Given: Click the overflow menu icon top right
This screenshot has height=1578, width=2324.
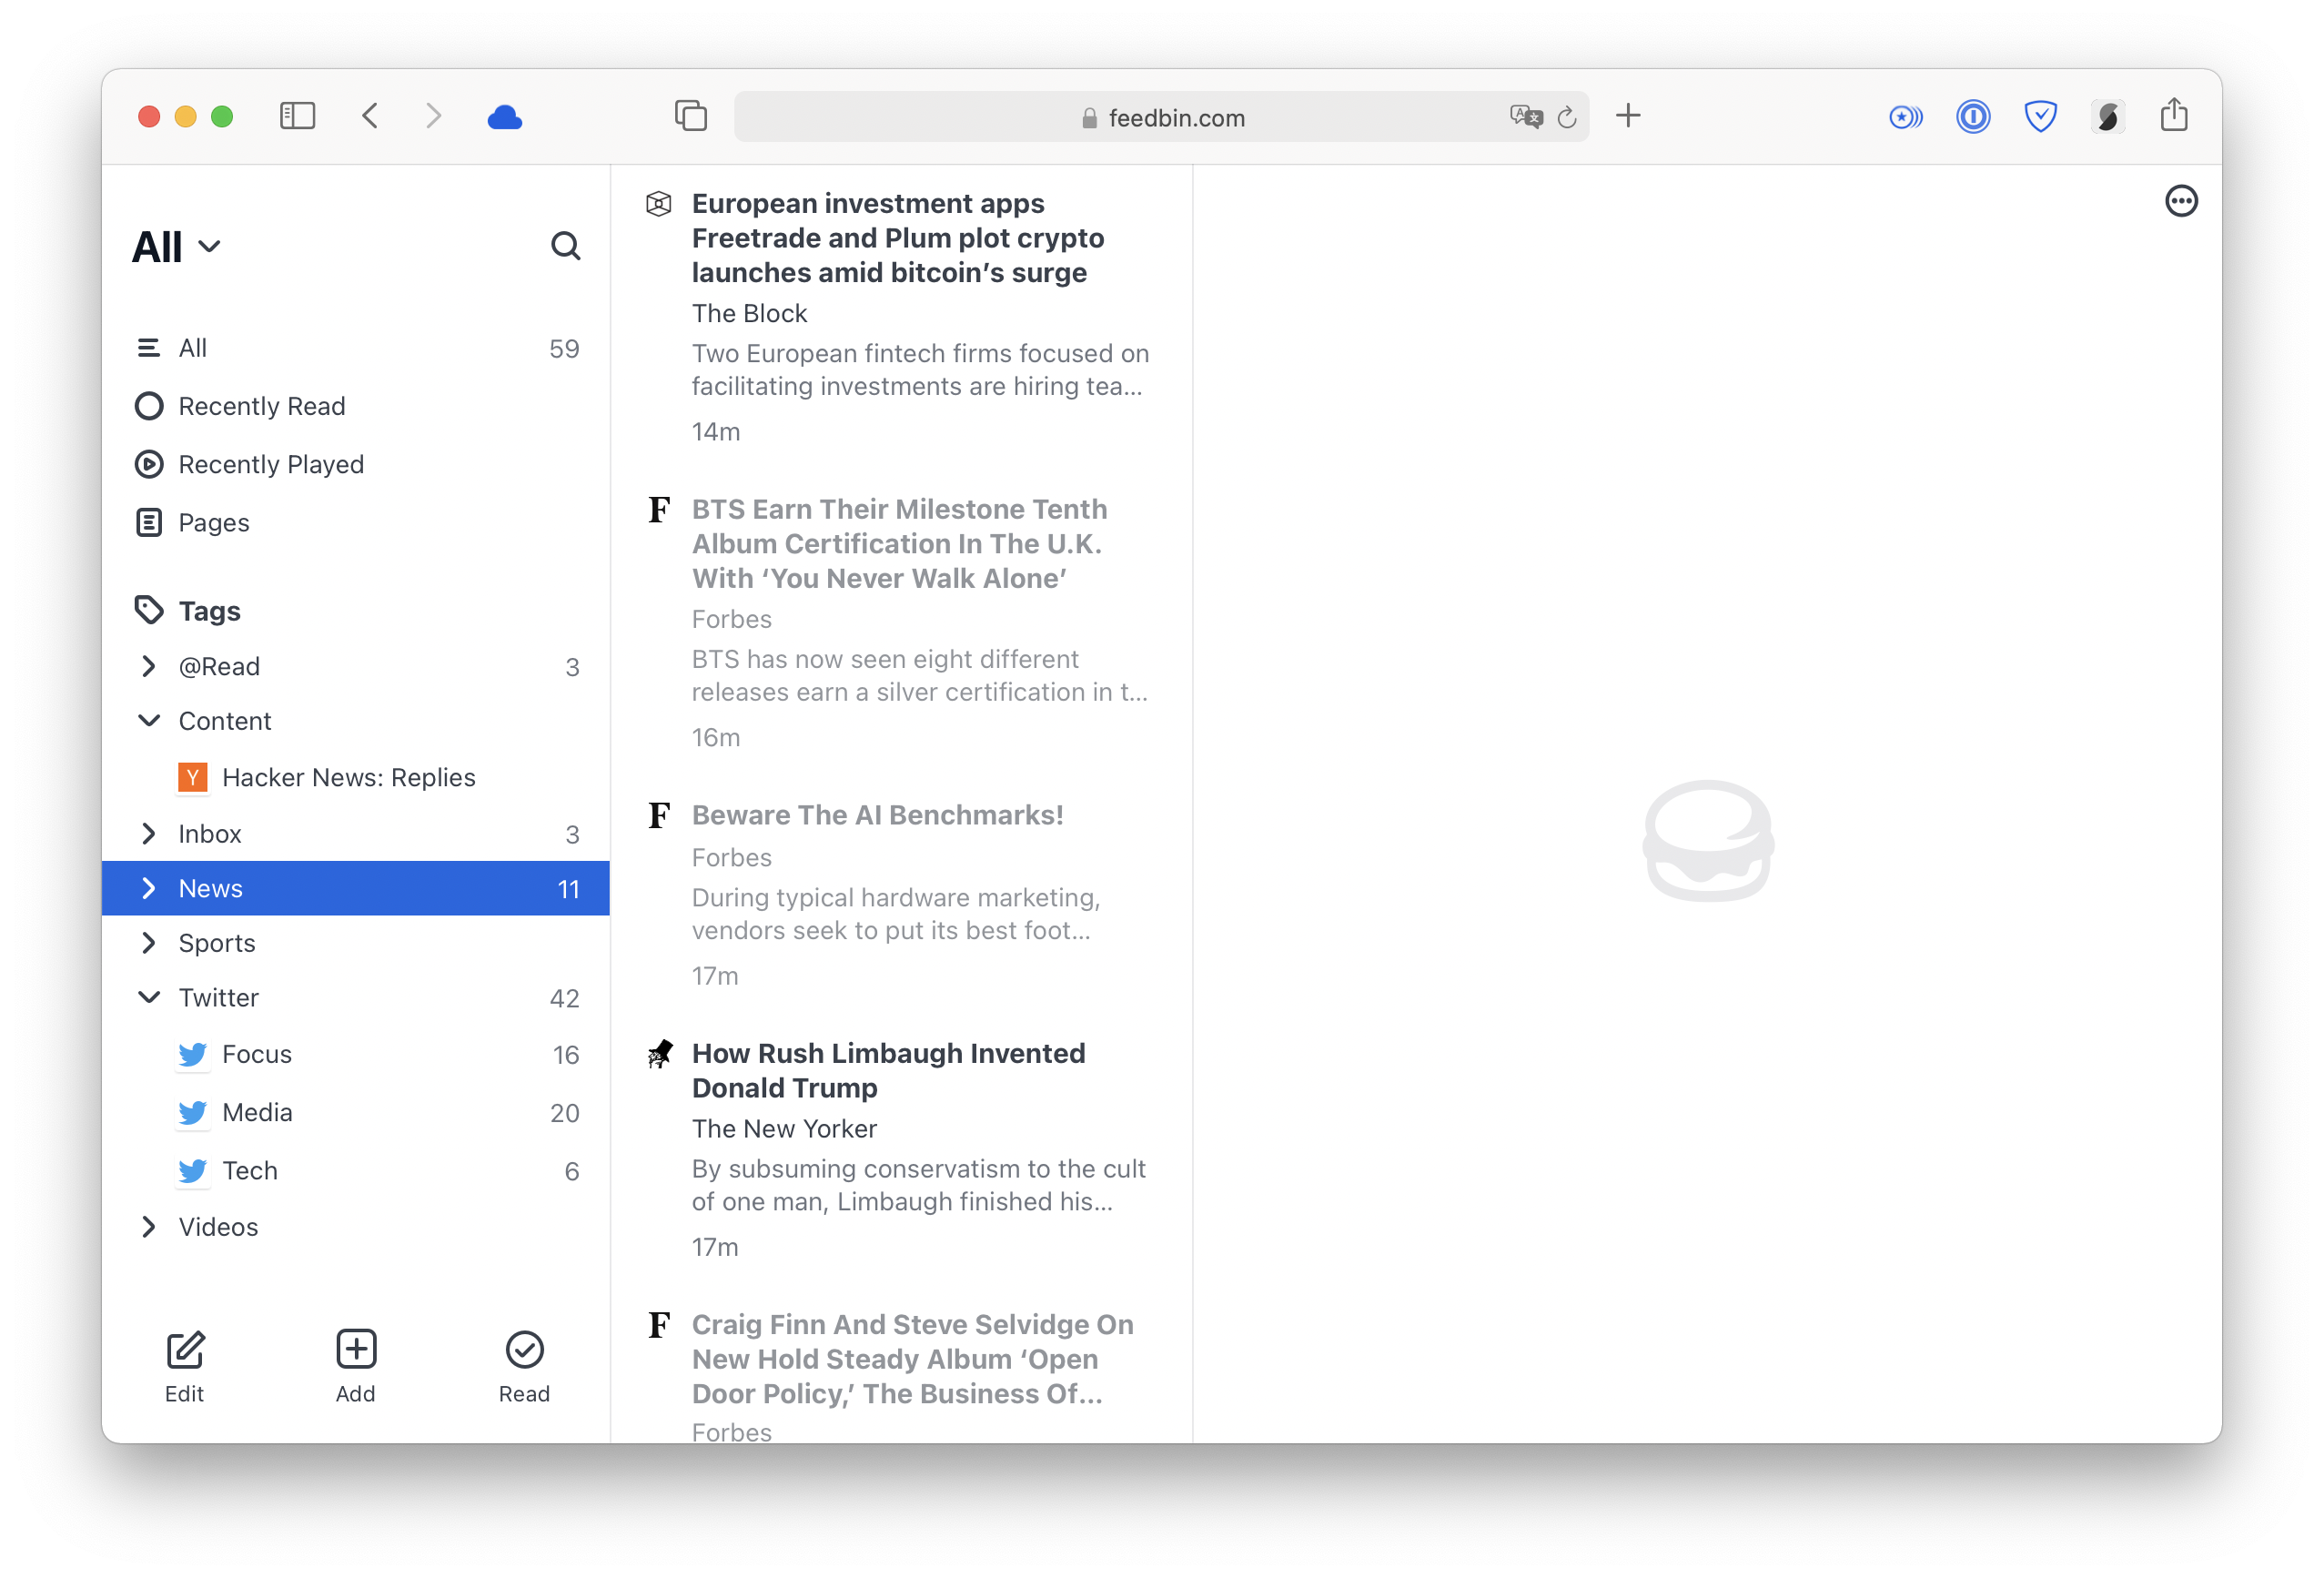Looking at the screenshot, I should [2179, 201].
